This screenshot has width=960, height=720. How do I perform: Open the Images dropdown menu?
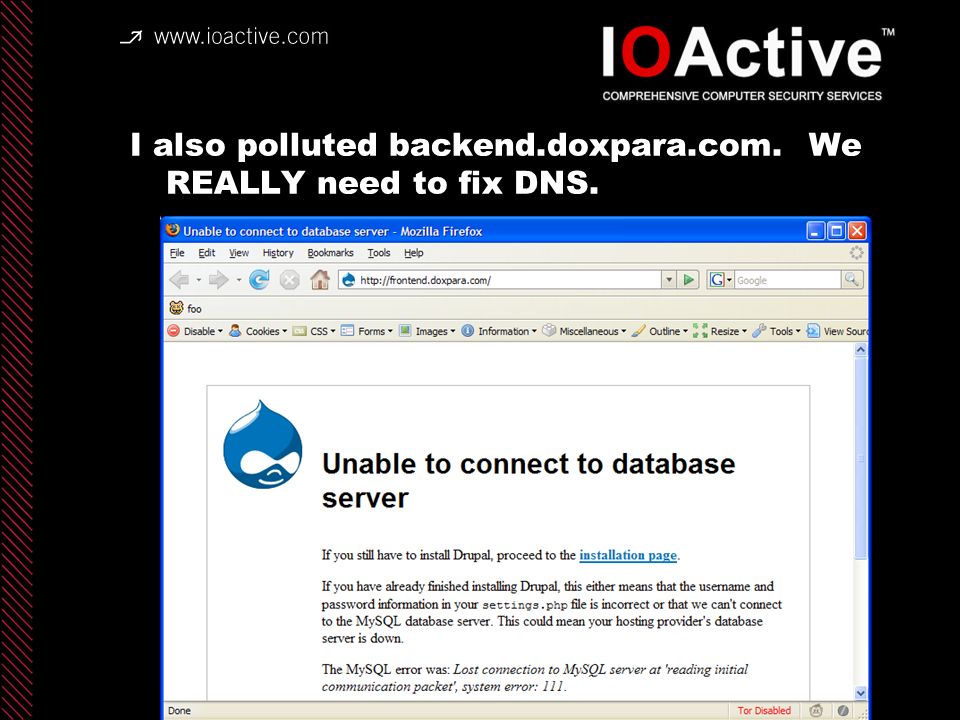(427, 331)
